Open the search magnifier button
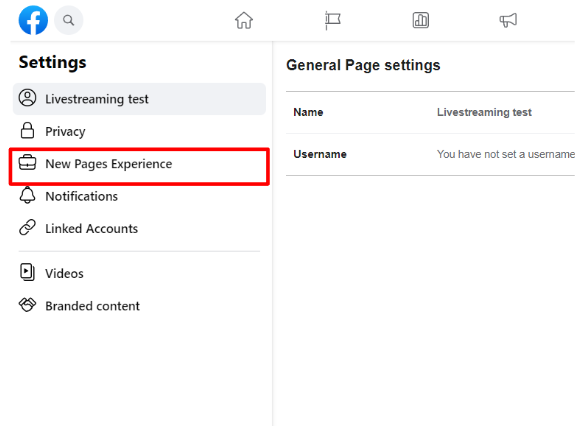 [x=69, y=20]
